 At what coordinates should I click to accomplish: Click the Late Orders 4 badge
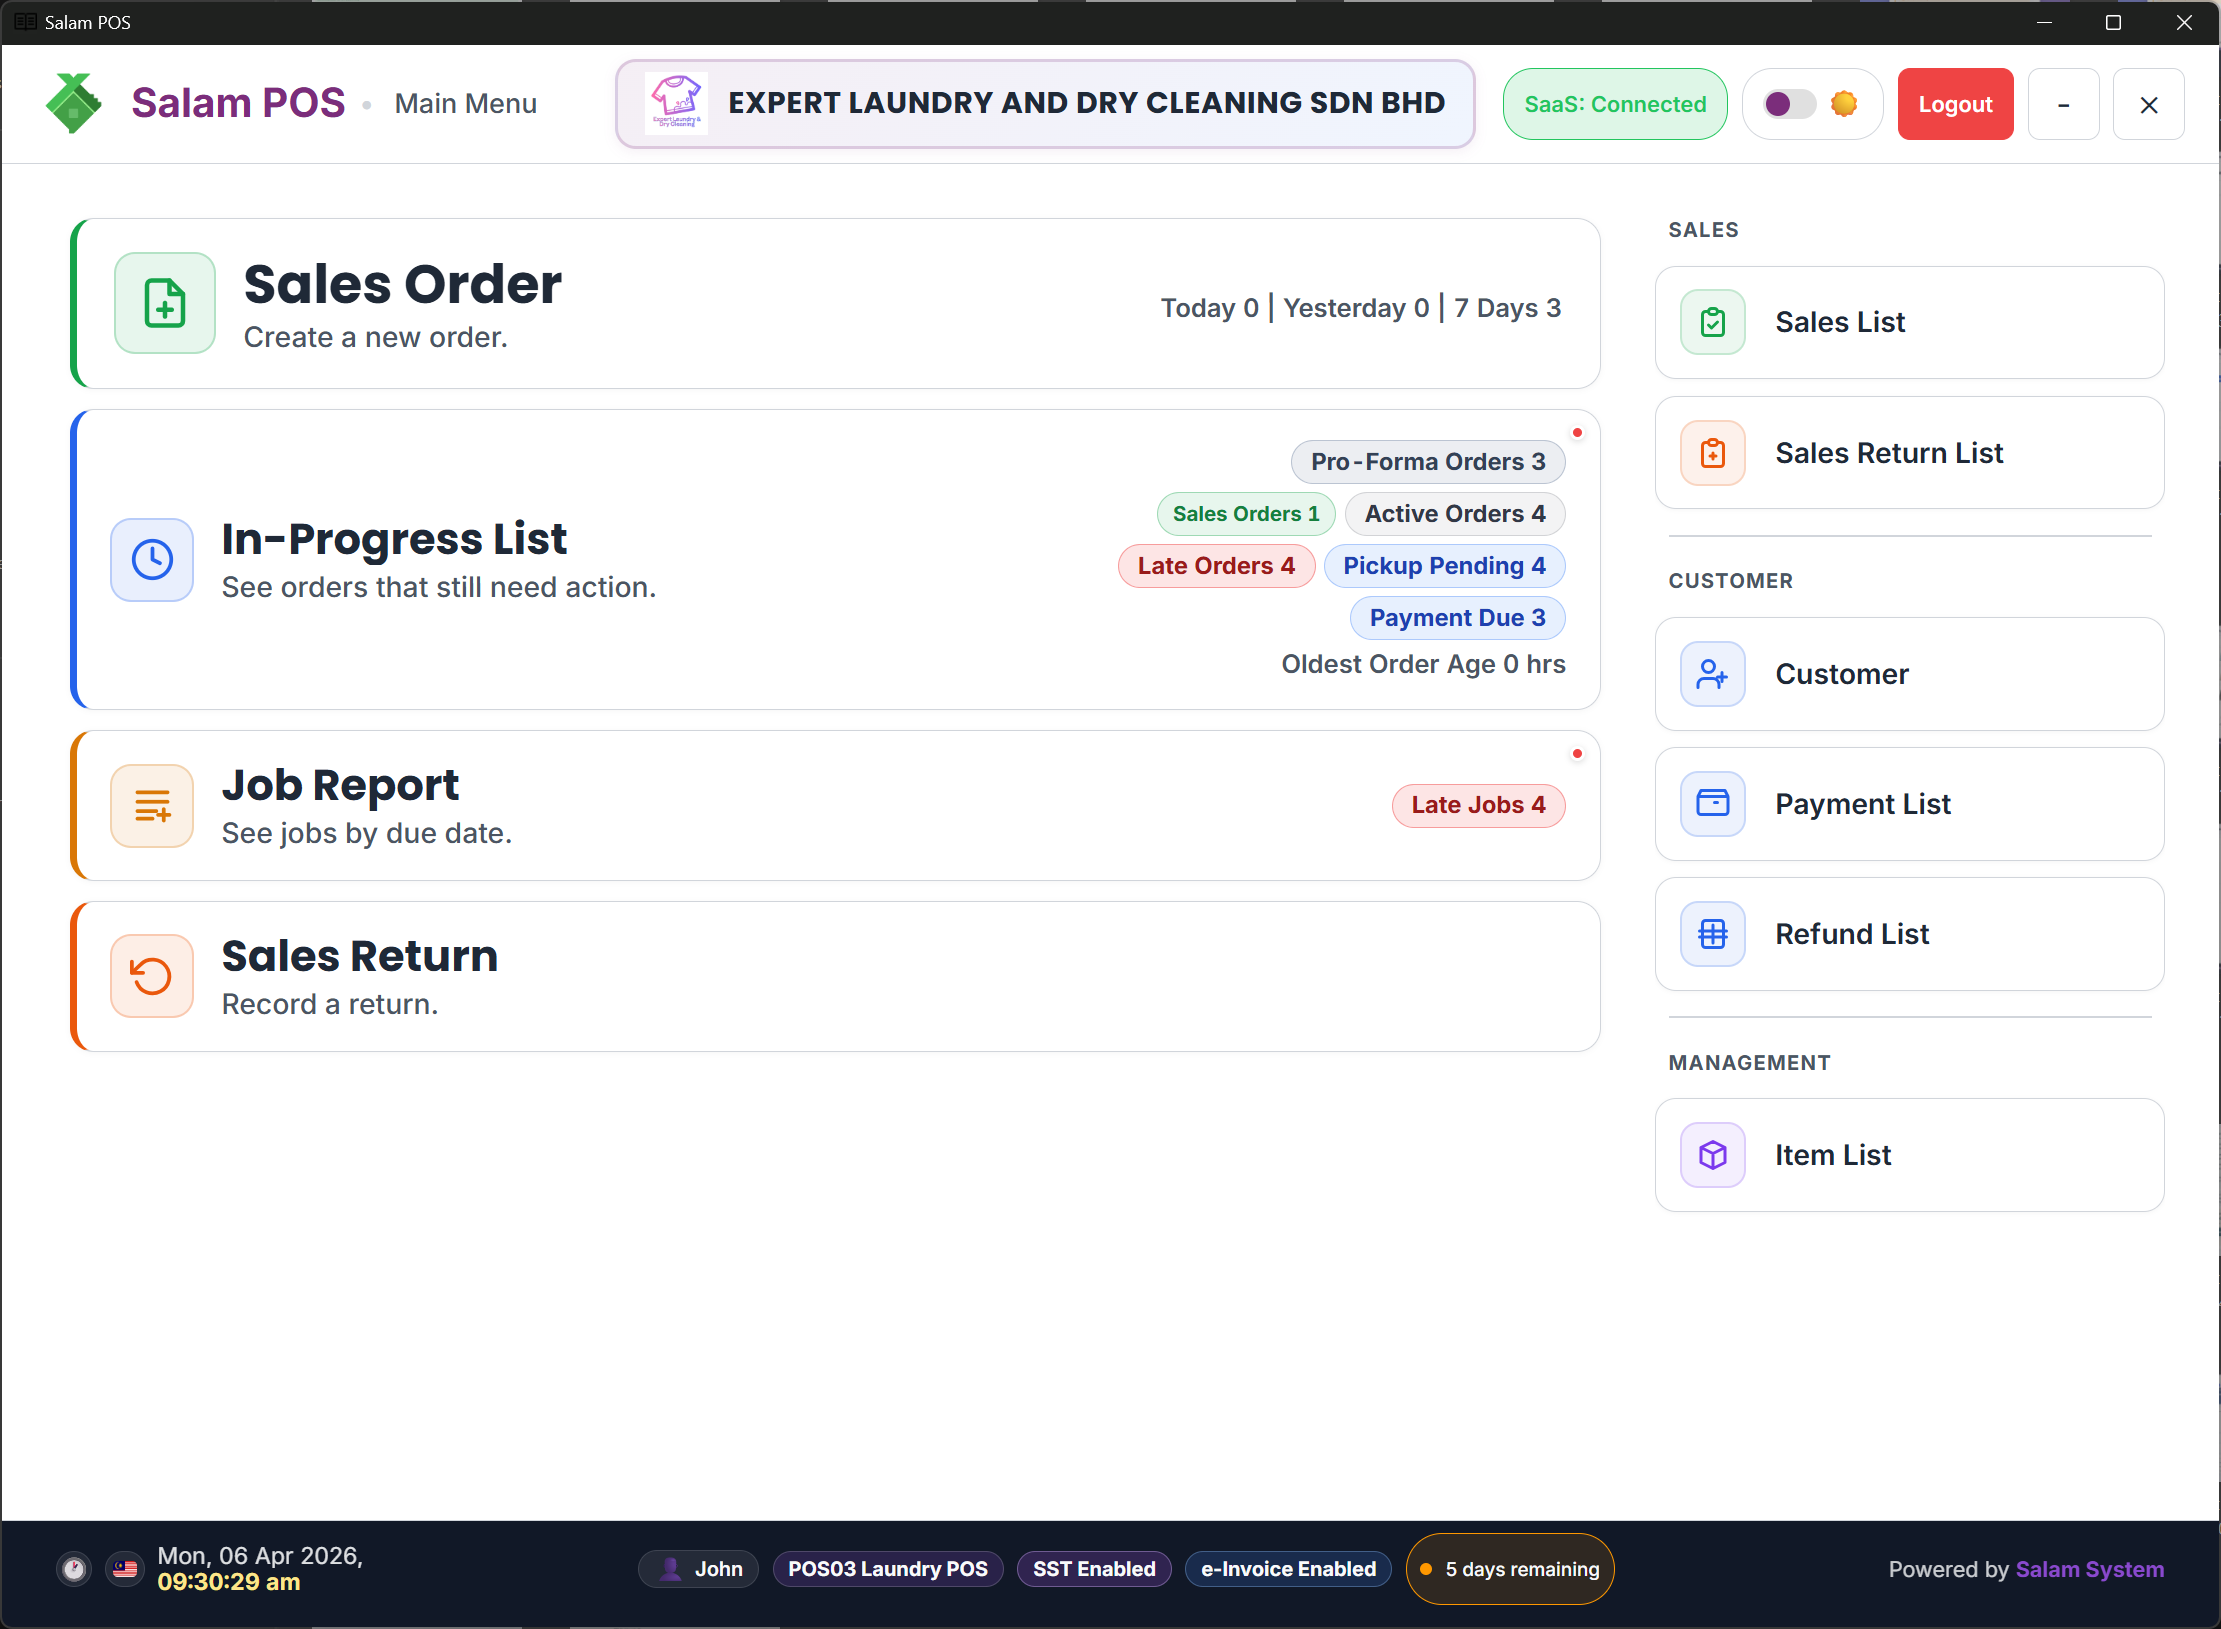click(1216, 566)
